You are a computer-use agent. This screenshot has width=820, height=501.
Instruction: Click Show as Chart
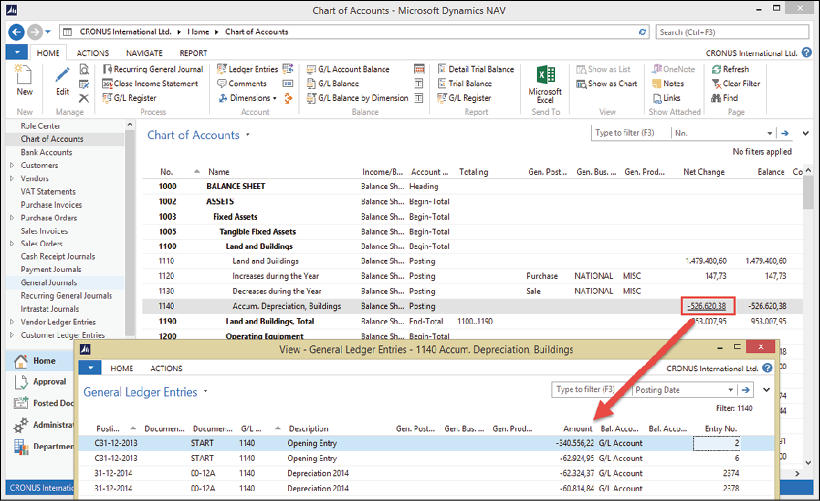[x=607, y=83]
